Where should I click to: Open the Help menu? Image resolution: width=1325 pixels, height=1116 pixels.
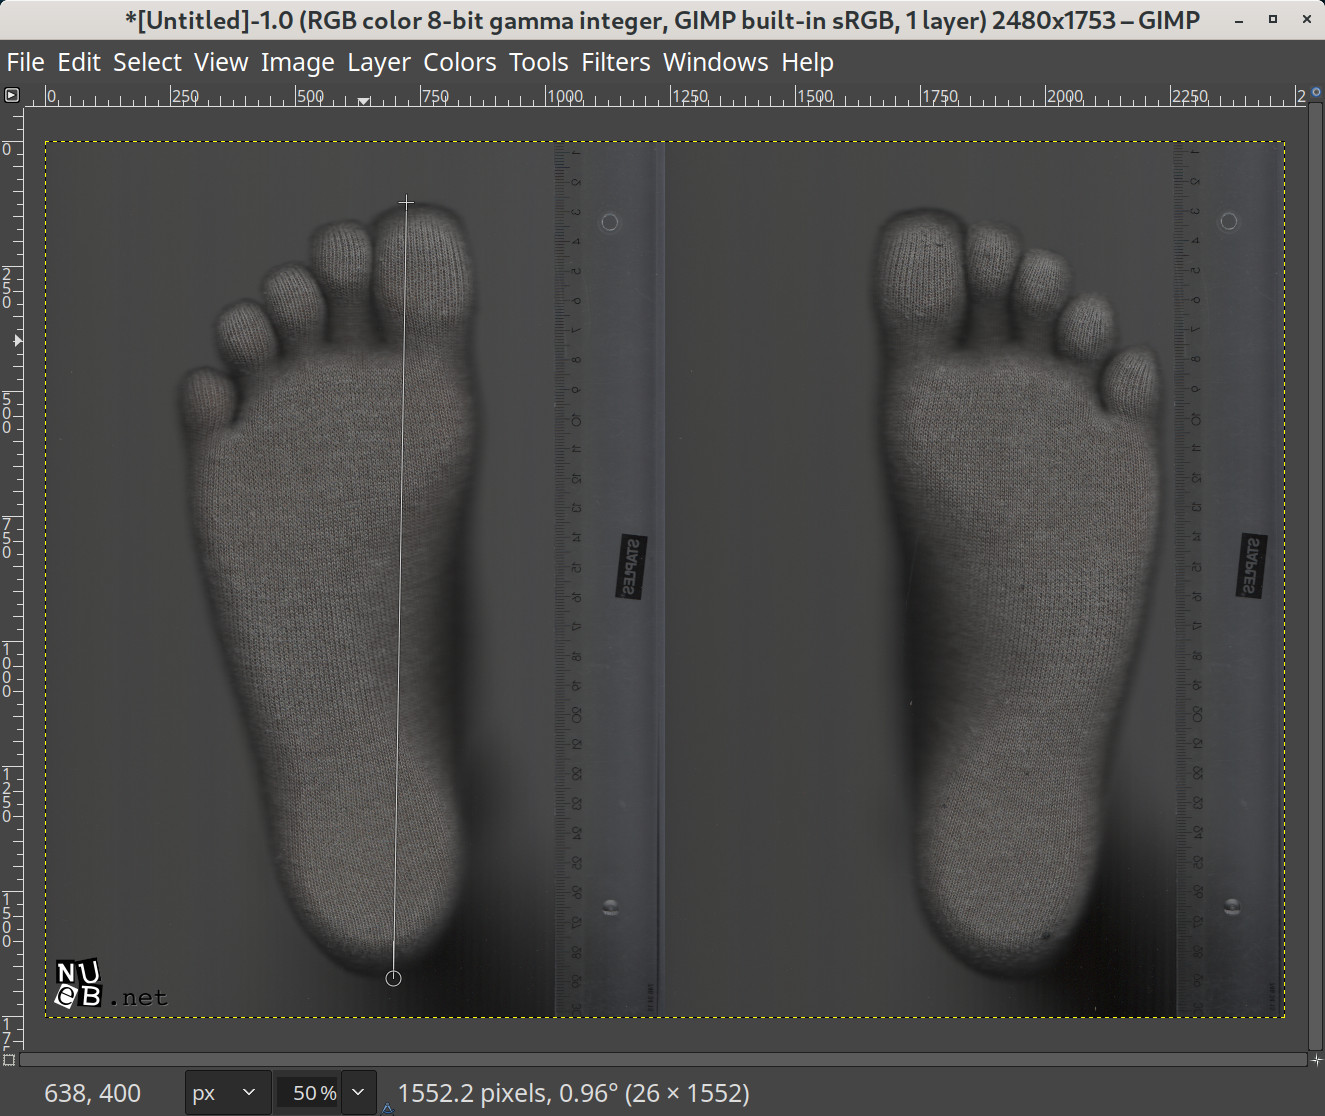[807, 62]
